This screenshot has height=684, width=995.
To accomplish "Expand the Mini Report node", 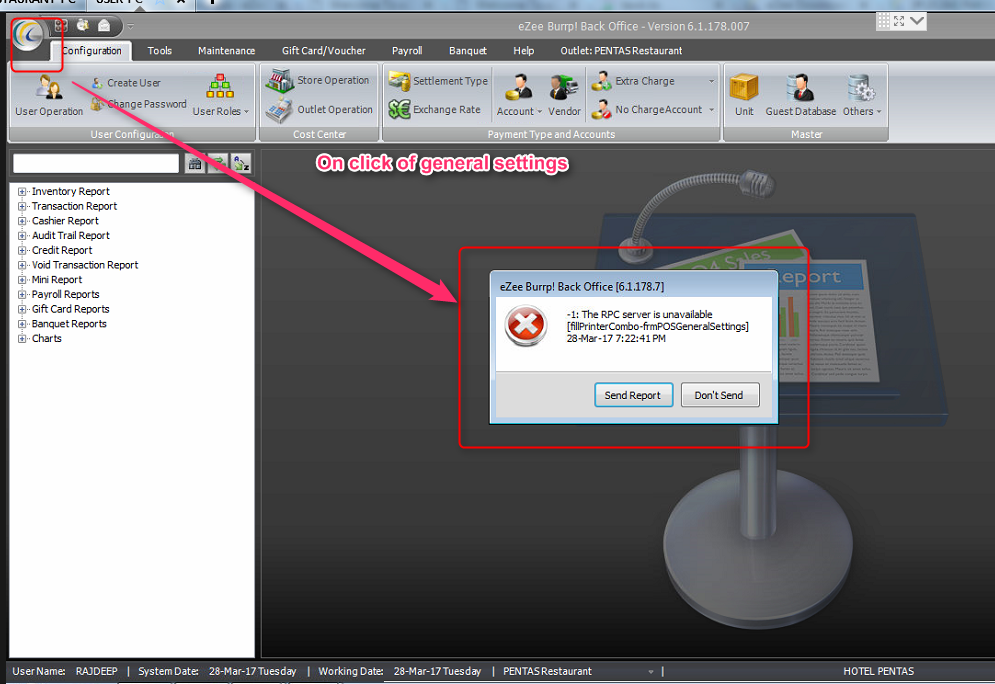I will click(22, 280).
